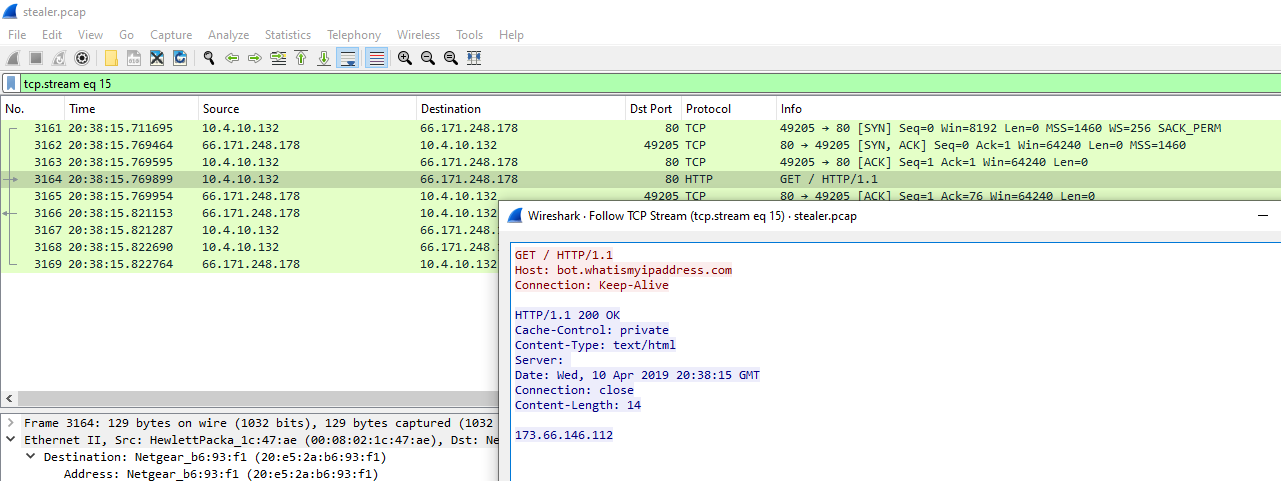
Task: Open Capture options gear icon
Action: [82, 58]
